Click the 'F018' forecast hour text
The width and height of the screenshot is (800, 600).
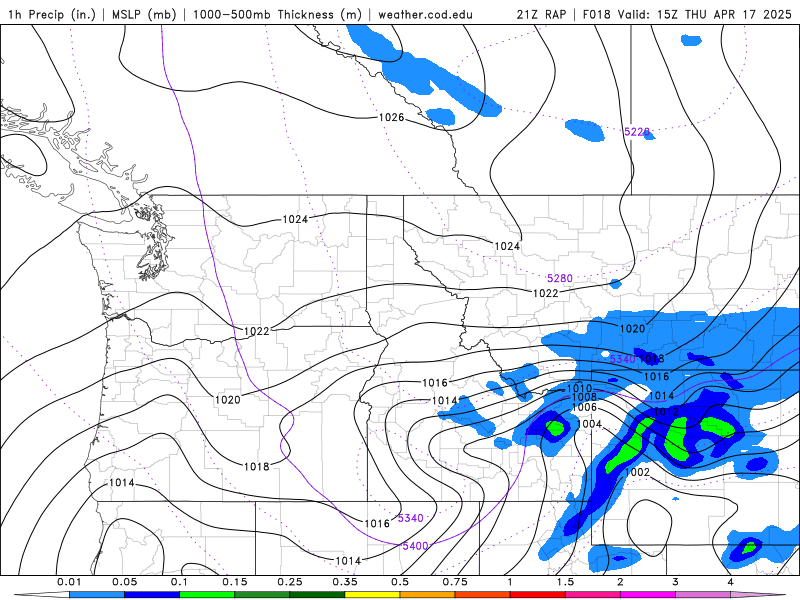(x=596, y=14)
